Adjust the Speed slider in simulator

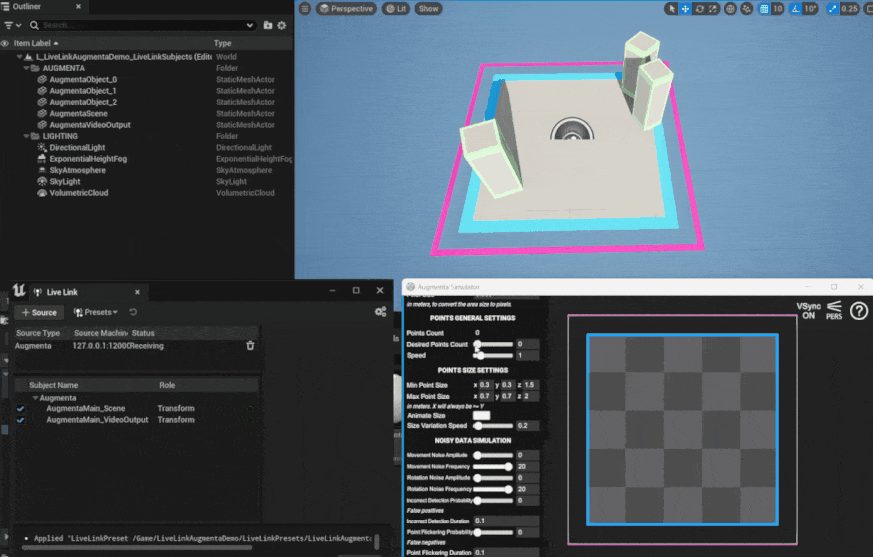point(493,355)
